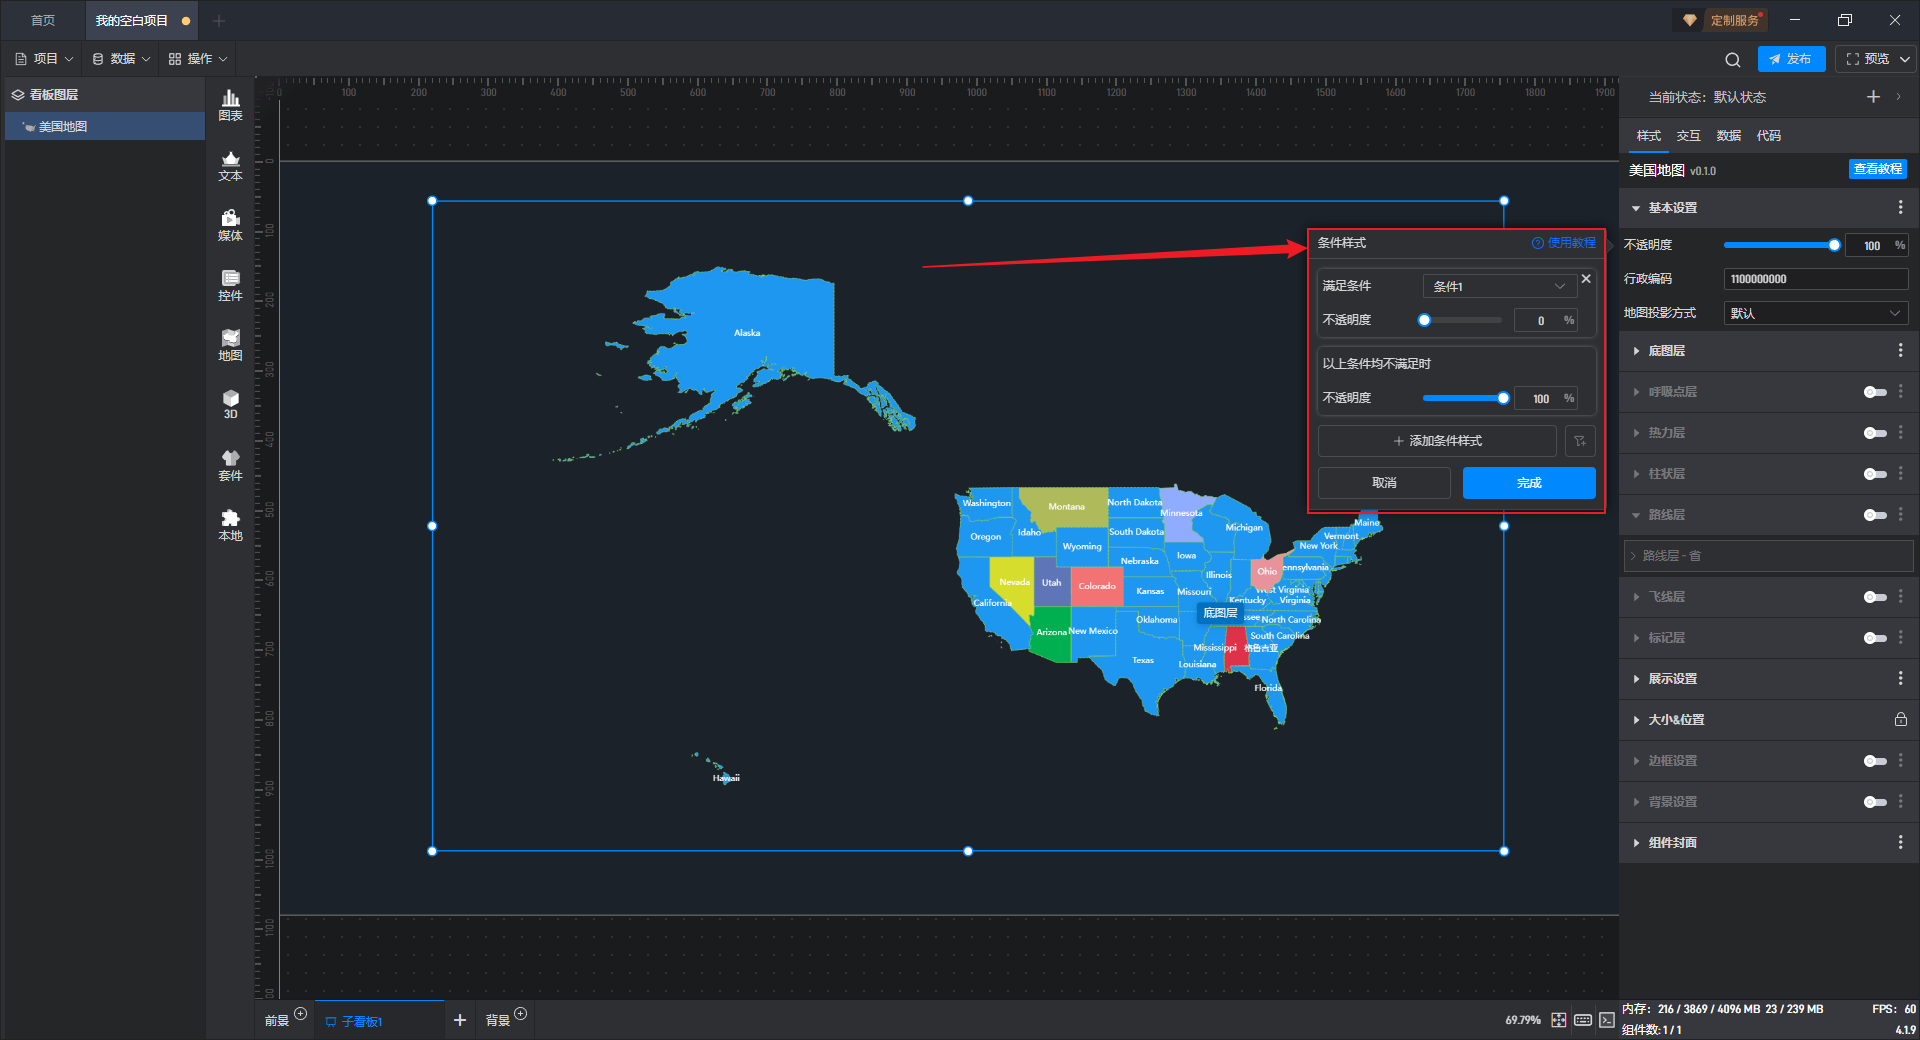
Task: Open the 满足条件 dropdown showing 条件1
Action: tap(1499, 286)
